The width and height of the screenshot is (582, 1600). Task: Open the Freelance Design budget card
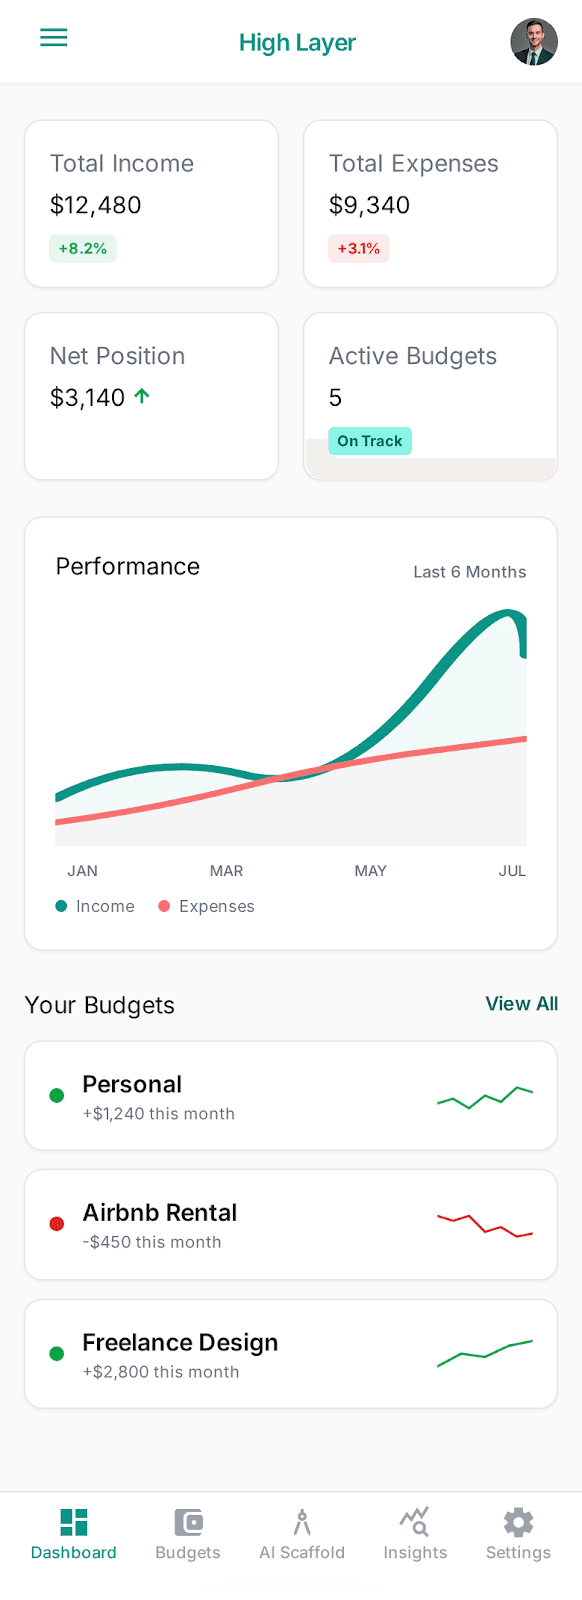[x=291, y=1354]
